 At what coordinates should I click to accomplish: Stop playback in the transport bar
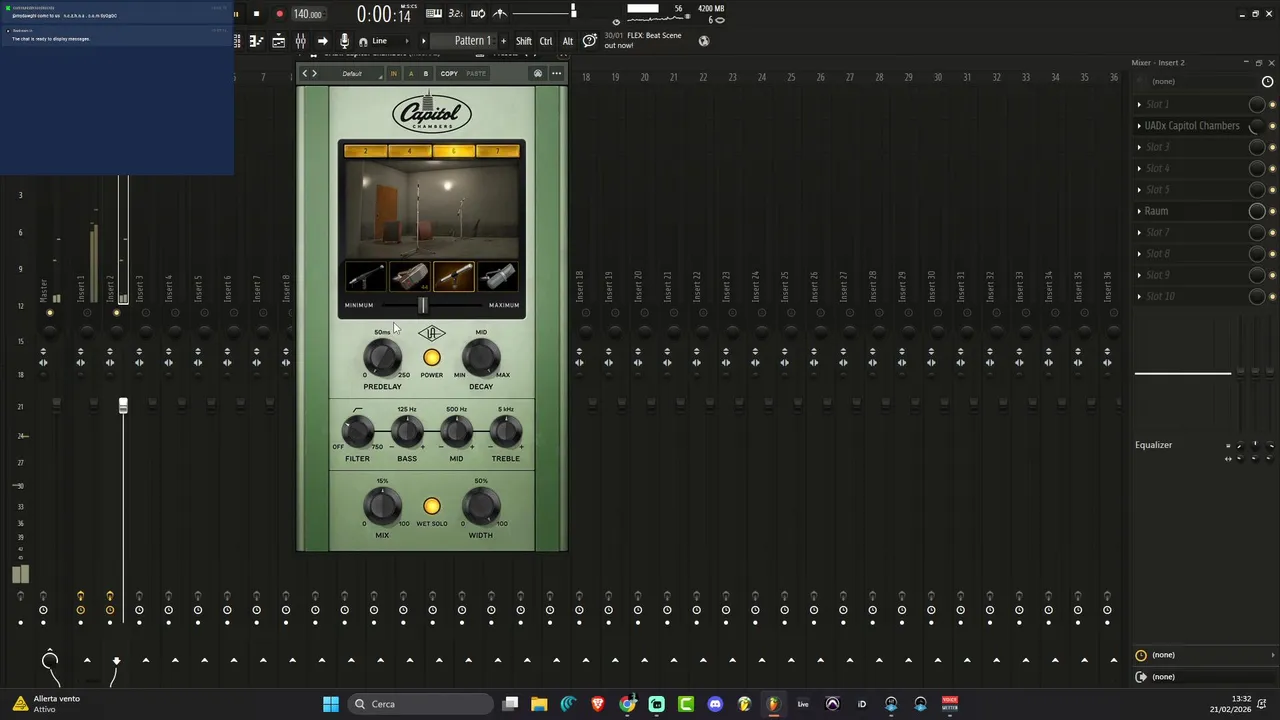256,14
